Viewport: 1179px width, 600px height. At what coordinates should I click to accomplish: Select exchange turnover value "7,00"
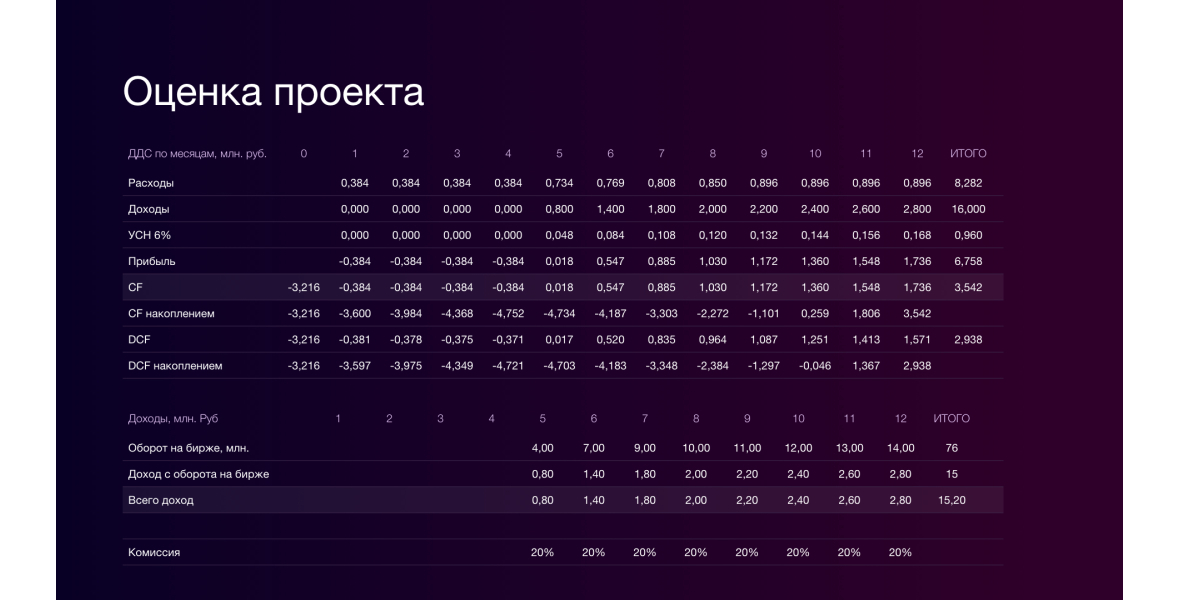(x=593, y=448)
